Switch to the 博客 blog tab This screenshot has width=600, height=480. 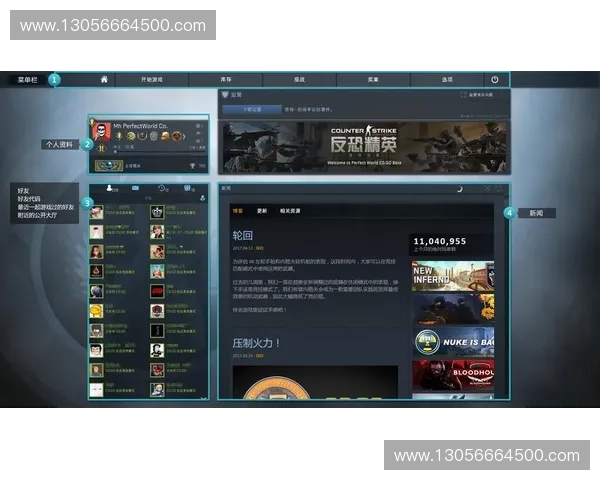coord(238,211)
